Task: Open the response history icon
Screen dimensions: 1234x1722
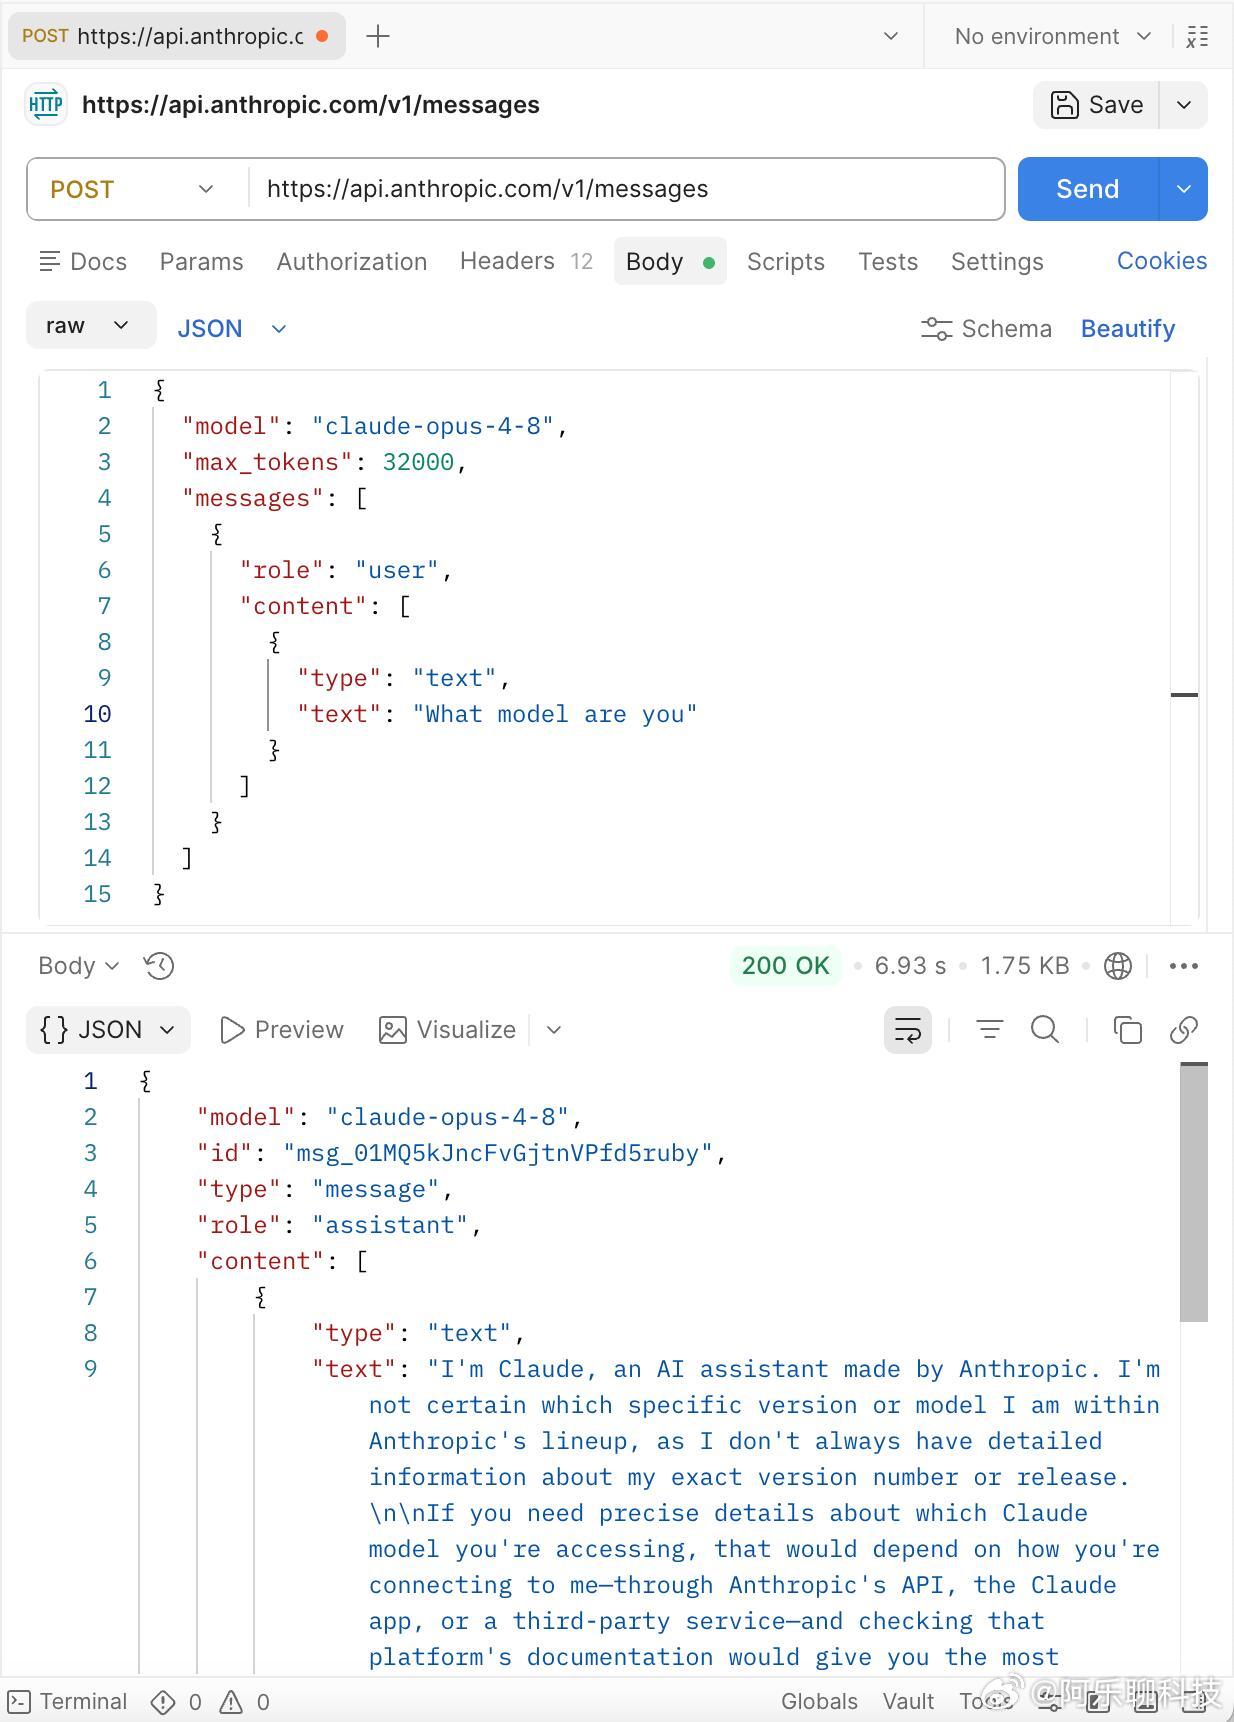Action: pyautogui.click(x=159, y=966)
